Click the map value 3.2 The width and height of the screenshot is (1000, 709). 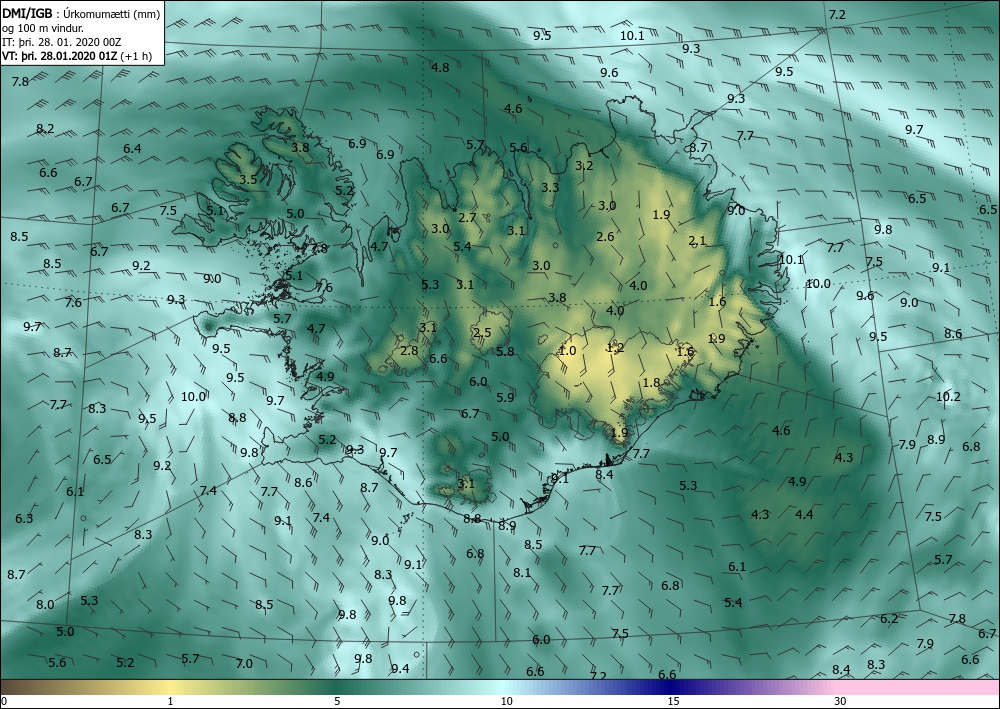tap(584, 166)
